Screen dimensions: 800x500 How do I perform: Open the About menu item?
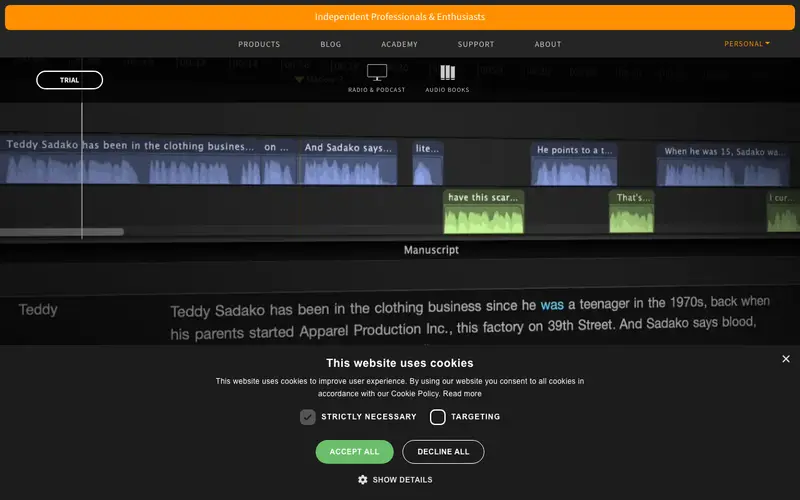(x=547, y=44)
